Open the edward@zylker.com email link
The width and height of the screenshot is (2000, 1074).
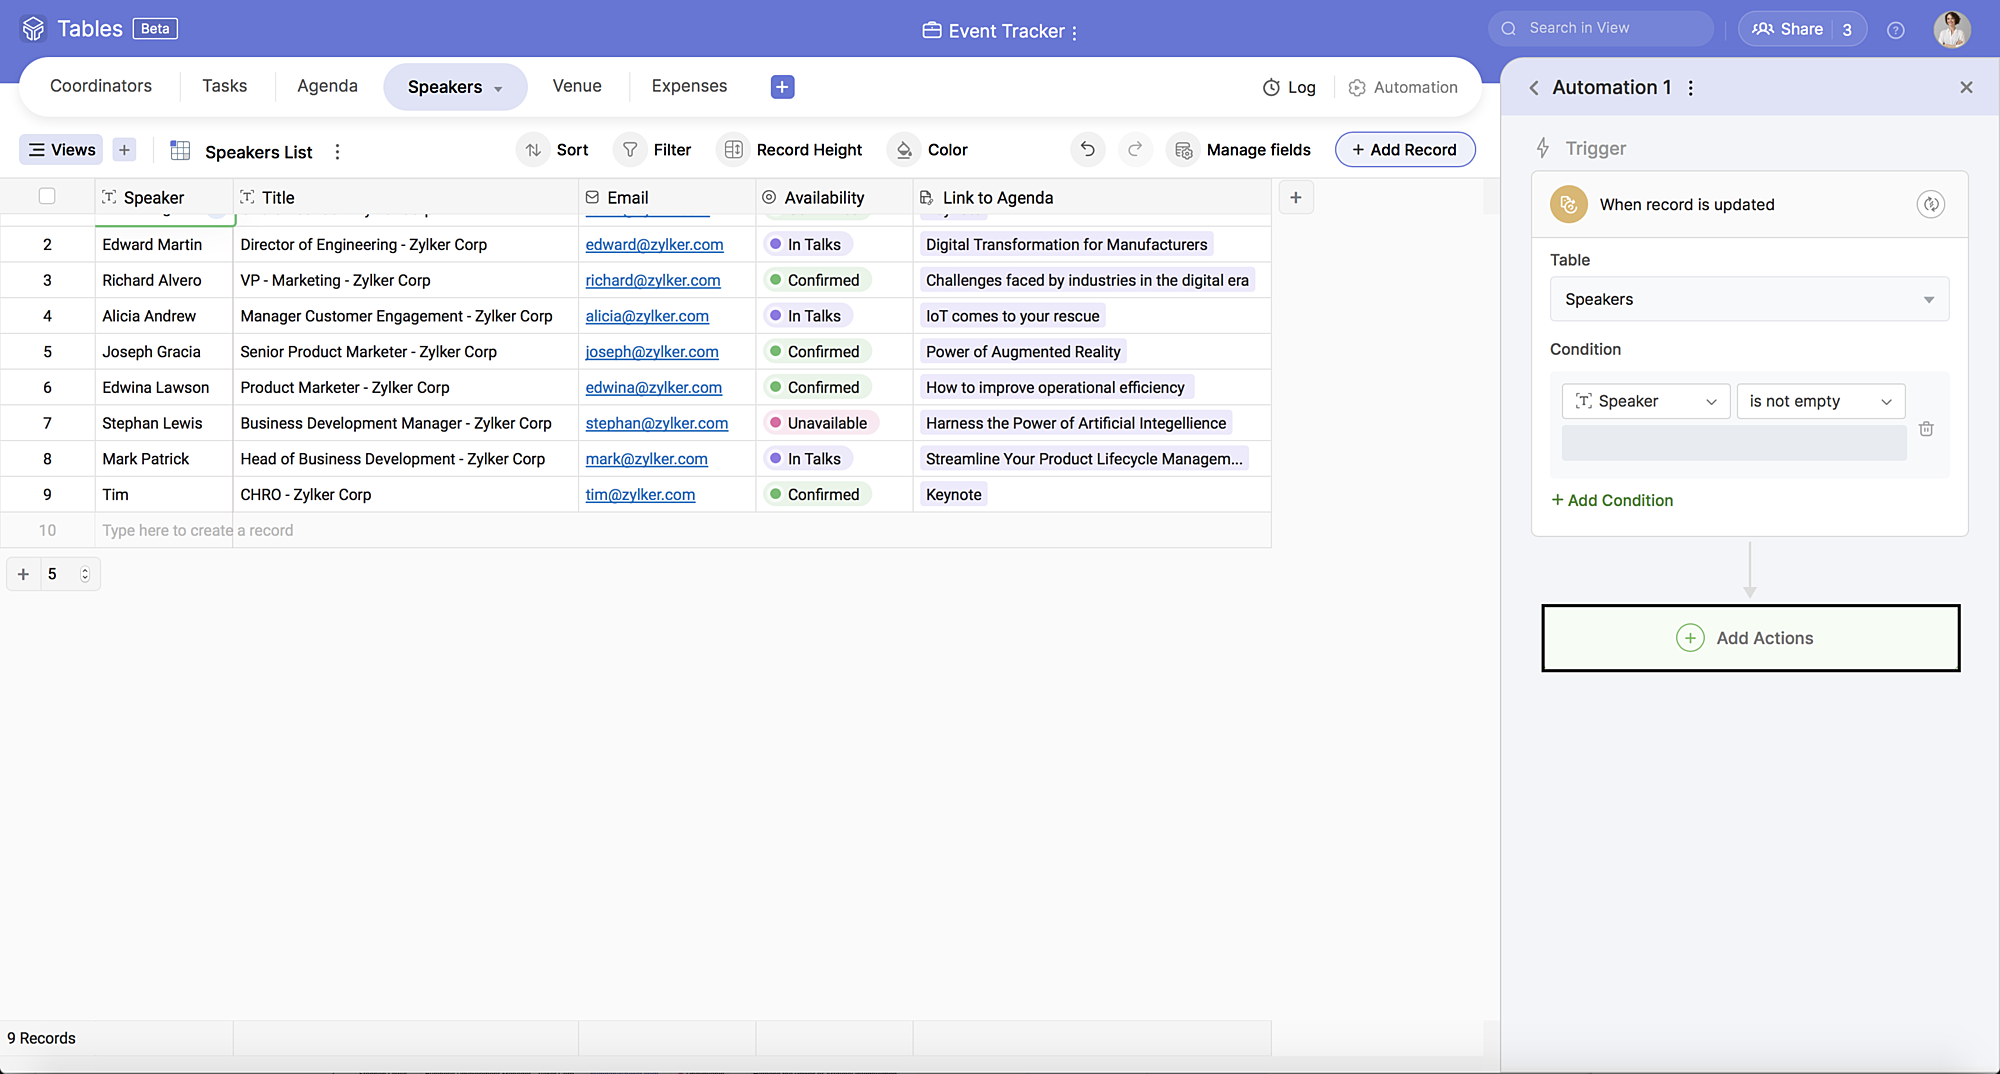click(654, 245)
